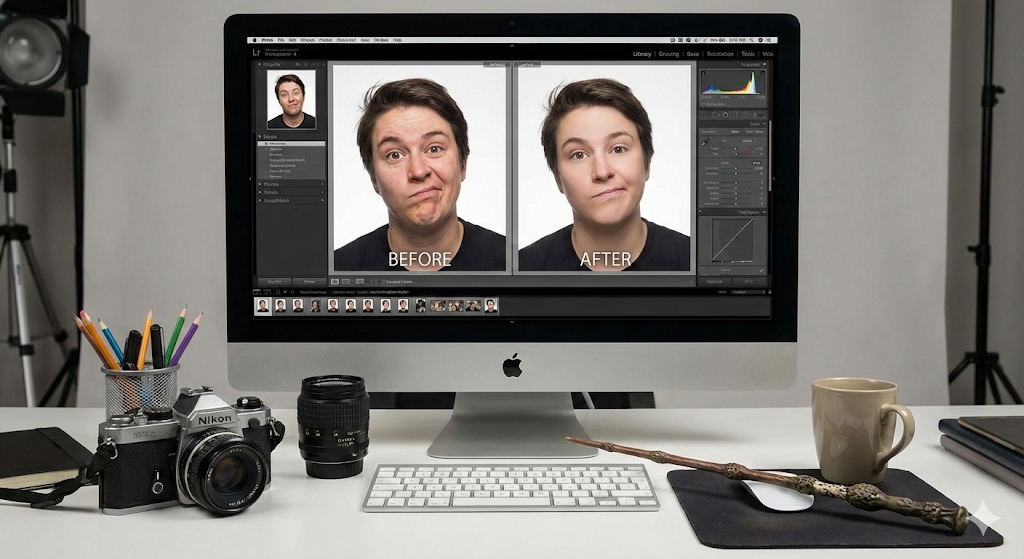Select the radial filter tool icon
Viewport: 1024px width, 559px height.
tap(745, 115)
